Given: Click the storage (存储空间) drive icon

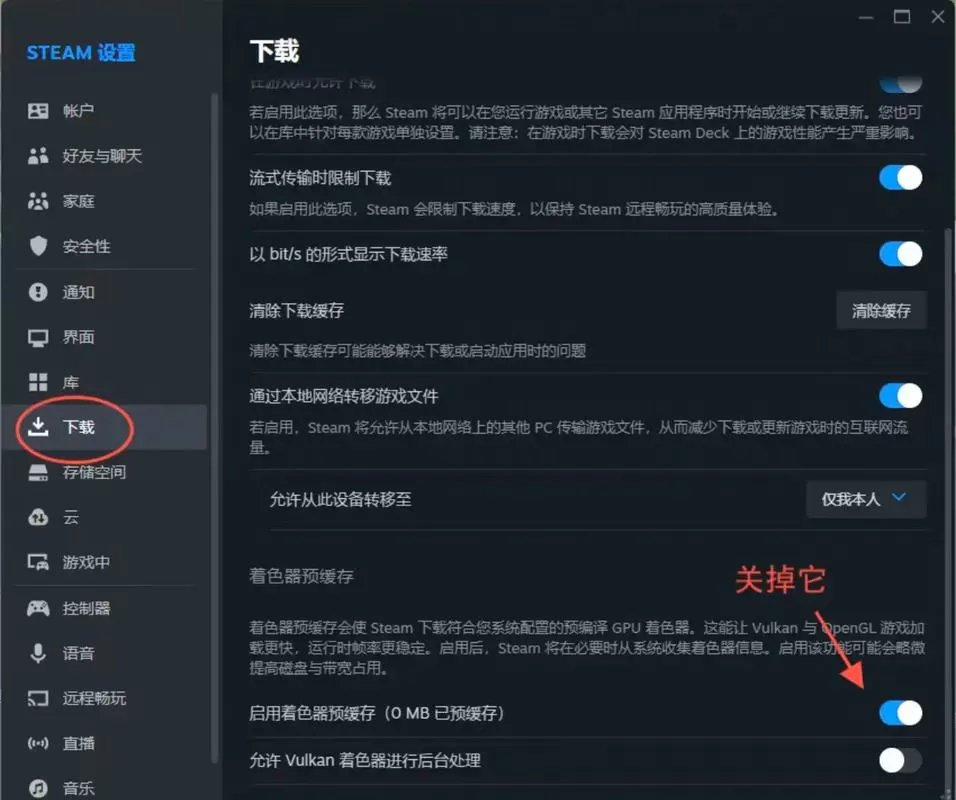Looking at the screenshot, I should pyautogui.click(x=38, y=473).
